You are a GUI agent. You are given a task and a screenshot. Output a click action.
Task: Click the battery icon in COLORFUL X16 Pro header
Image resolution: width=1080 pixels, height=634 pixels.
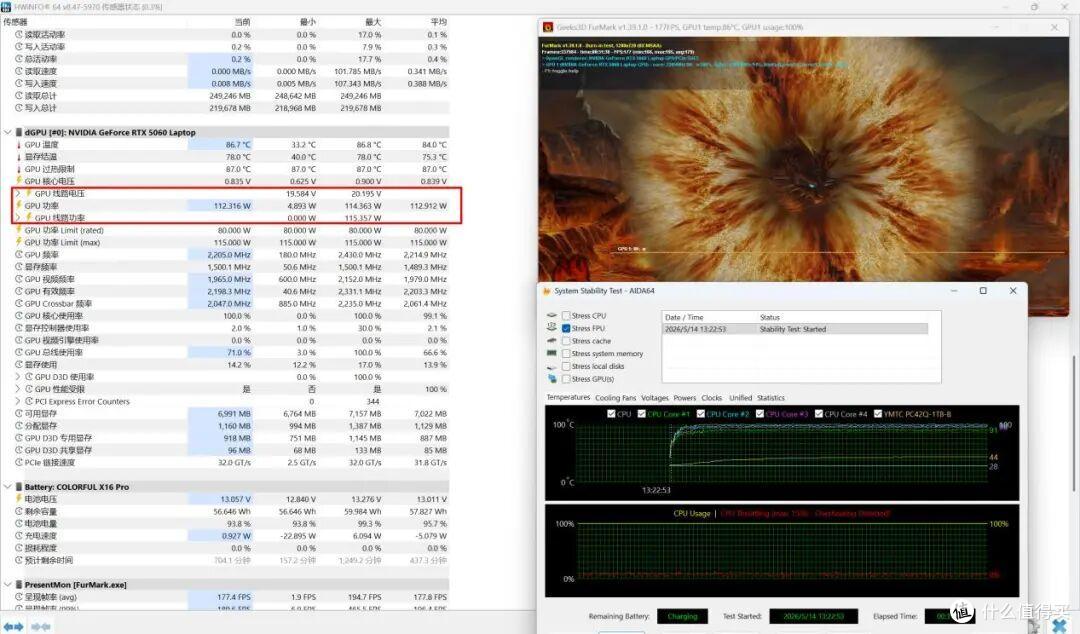tap(19, 487)
